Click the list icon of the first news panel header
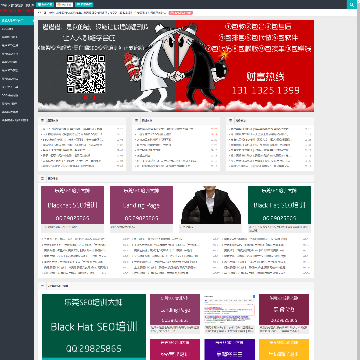The image size is (360, 360). 42,120
